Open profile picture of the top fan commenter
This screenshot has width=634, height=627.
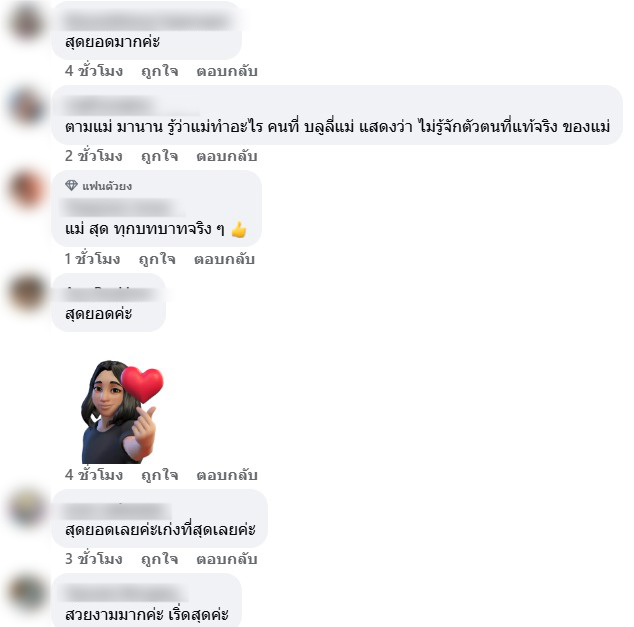tap(27, 190)
